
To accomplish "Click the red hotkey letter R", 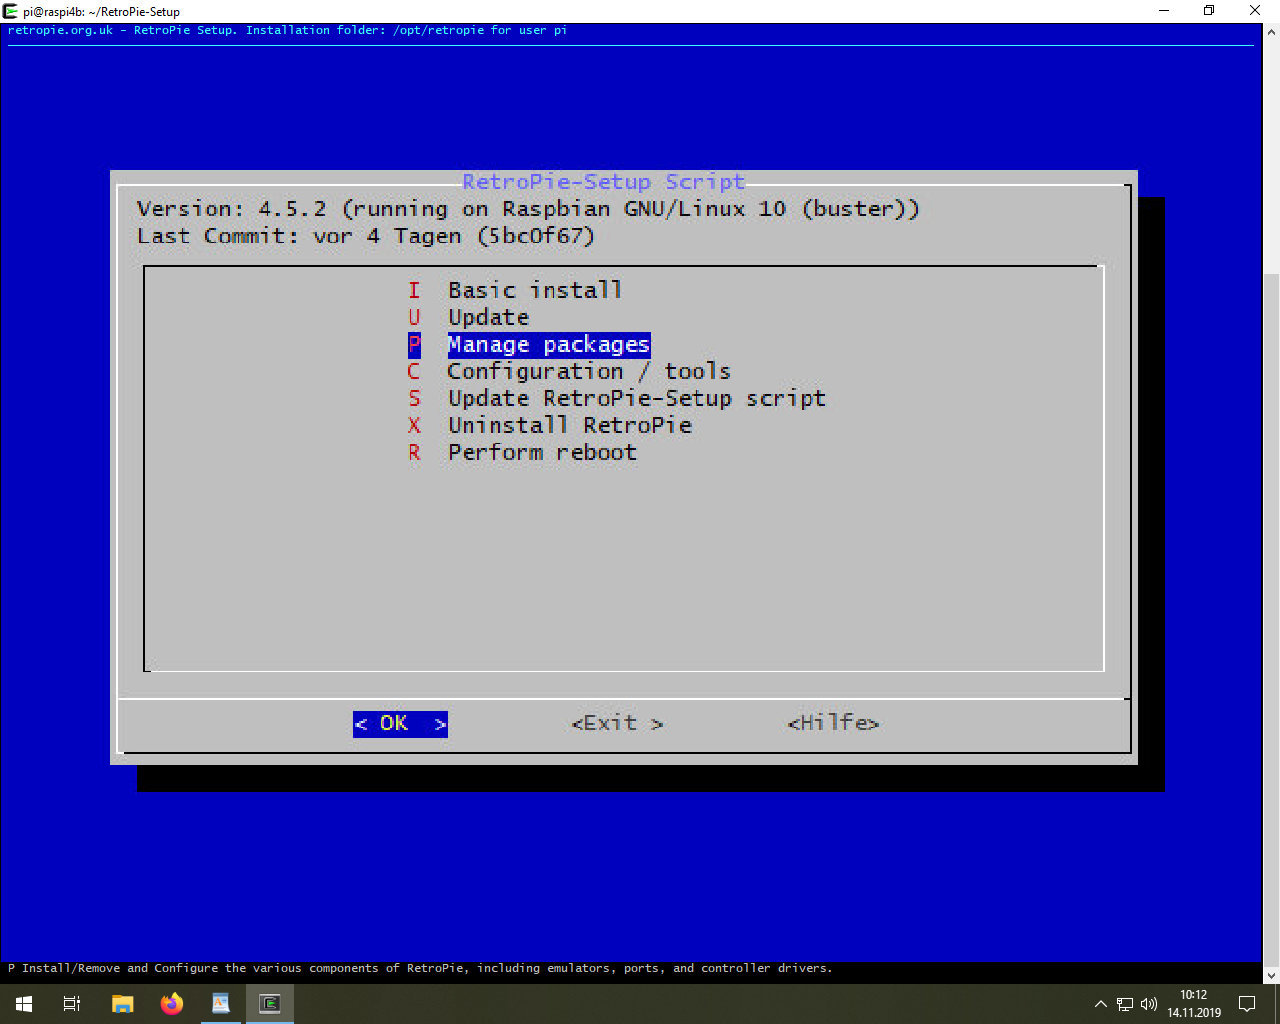I will coord(414,452).
